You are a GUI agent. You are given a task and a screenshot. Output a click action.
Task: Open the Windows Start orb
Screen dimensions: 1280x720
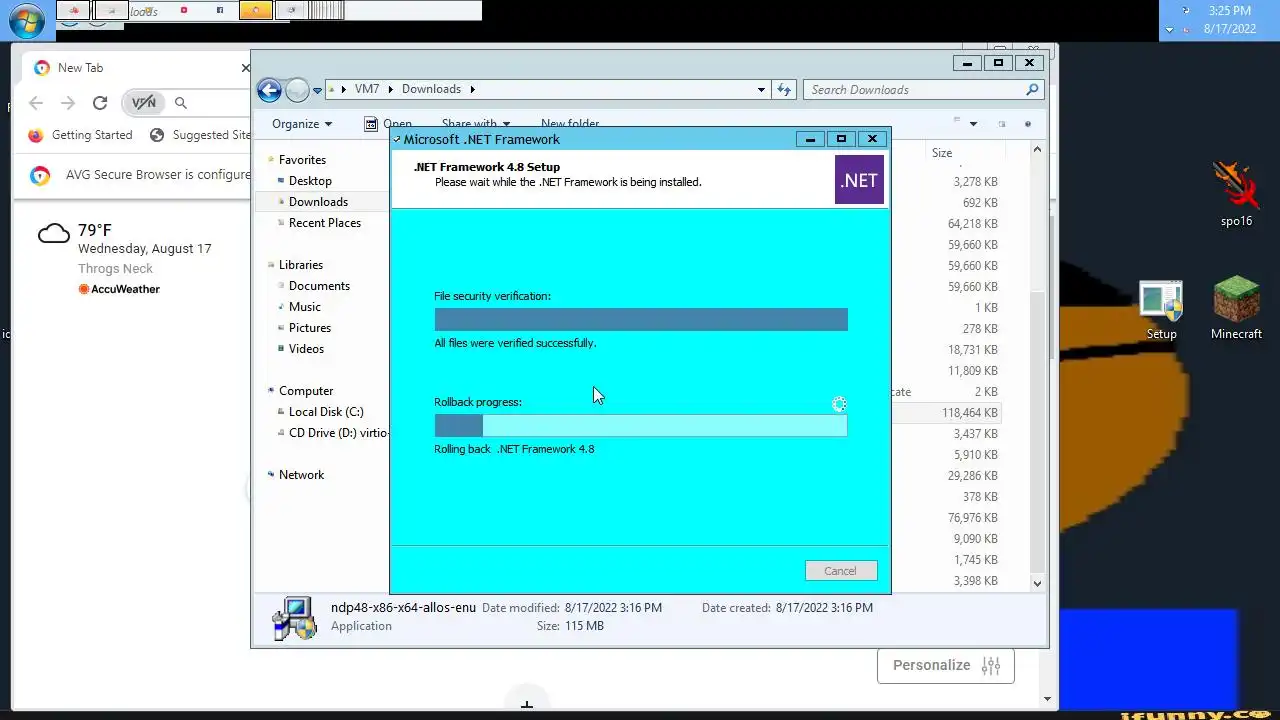pyautogui.click(x=27, y=20)
